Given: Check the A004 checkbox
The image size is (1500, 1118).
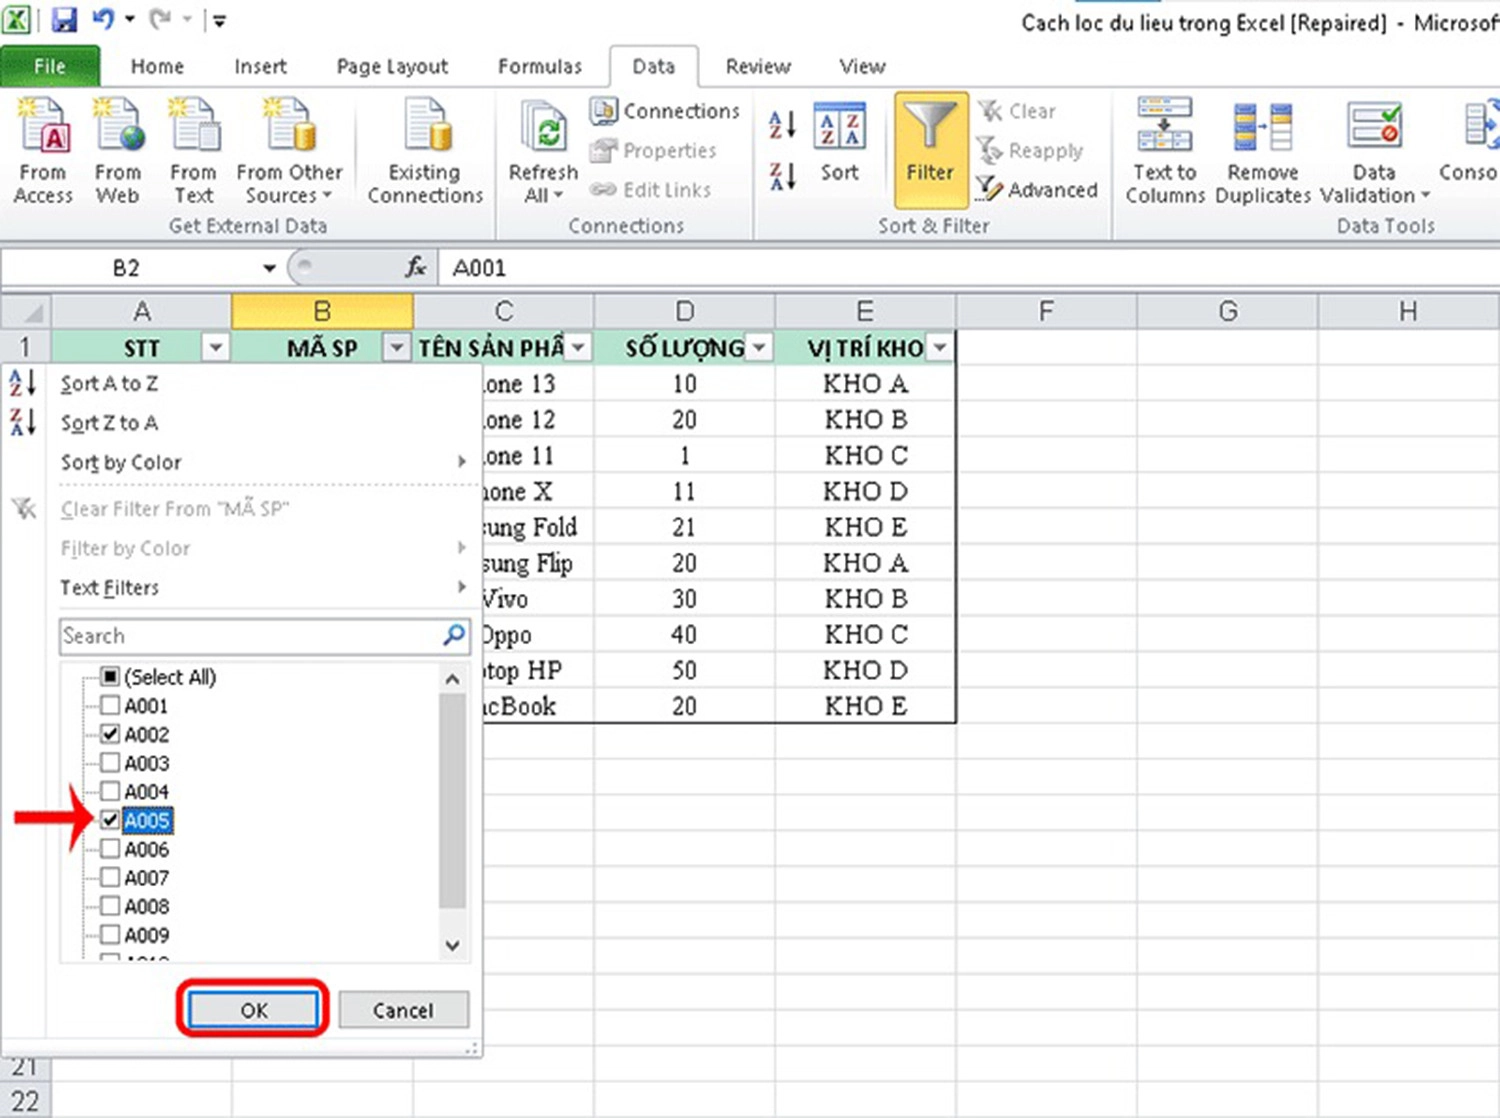Looking at the screenshot, I should pos(111,791).
